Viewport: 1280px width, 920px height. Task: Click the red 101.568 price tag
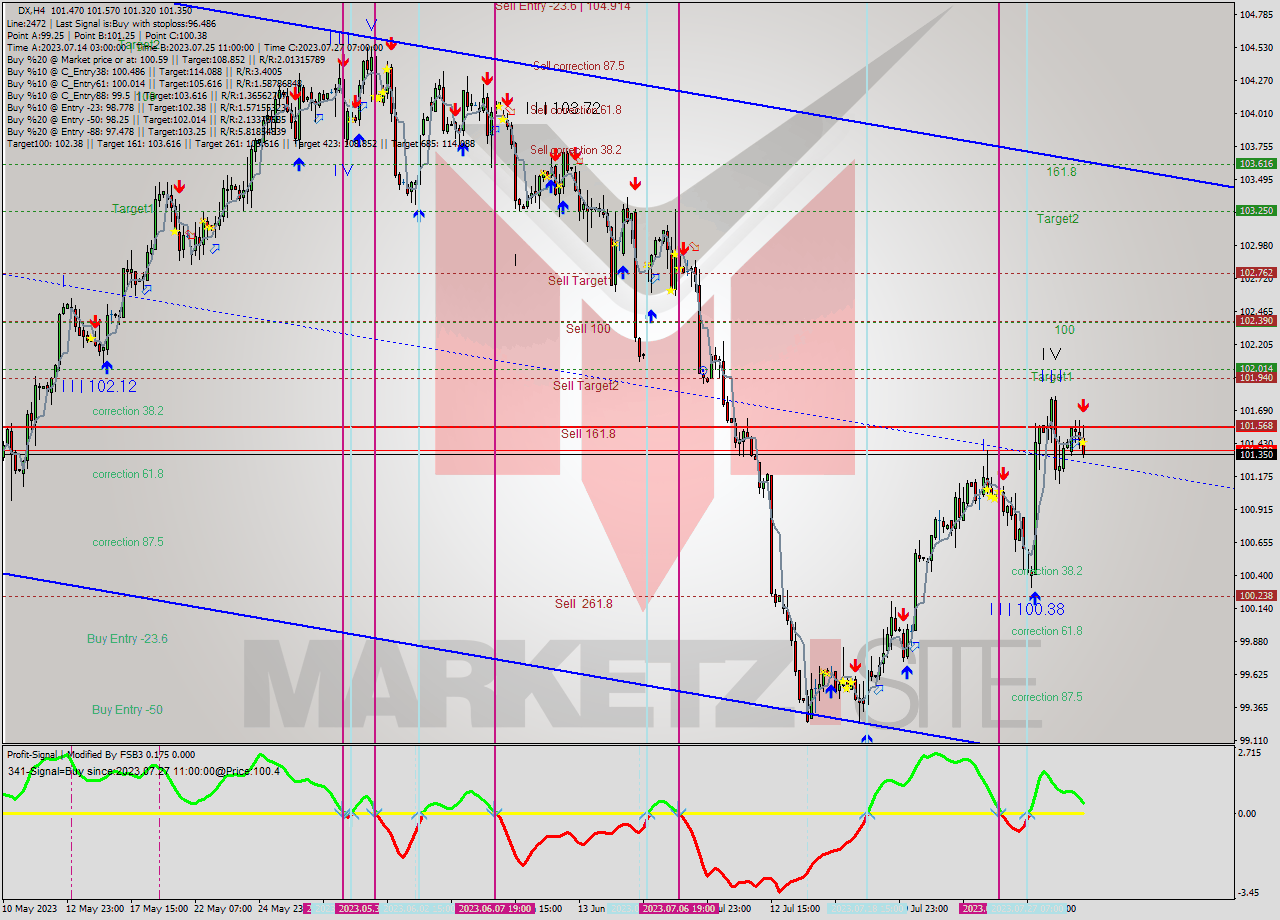[1256, 425]
